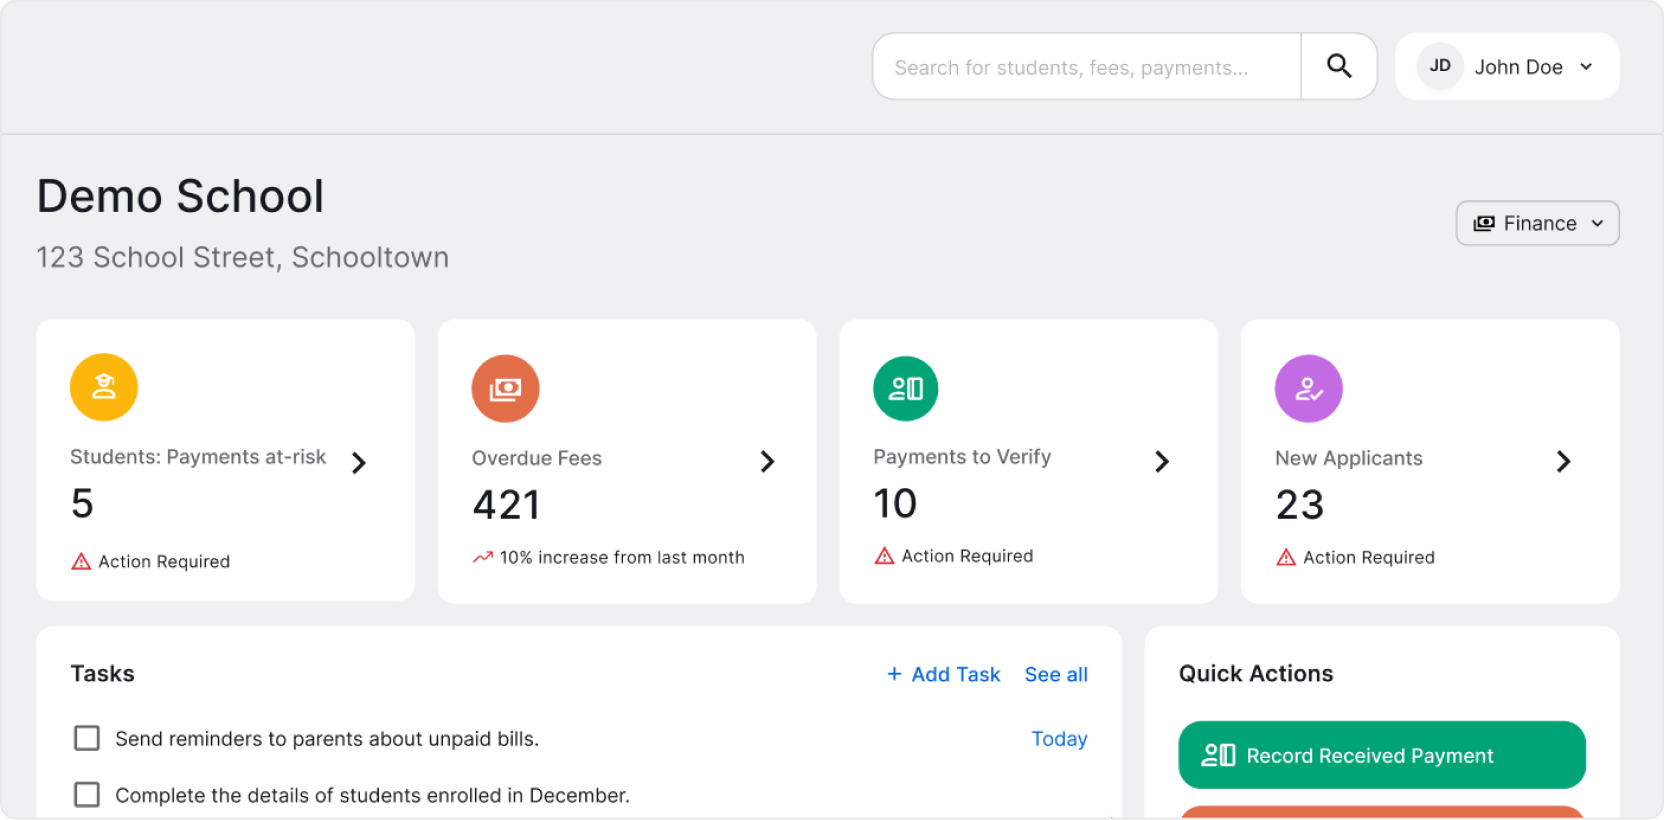Click Record Received Payment button

(x=1382, y=755)
